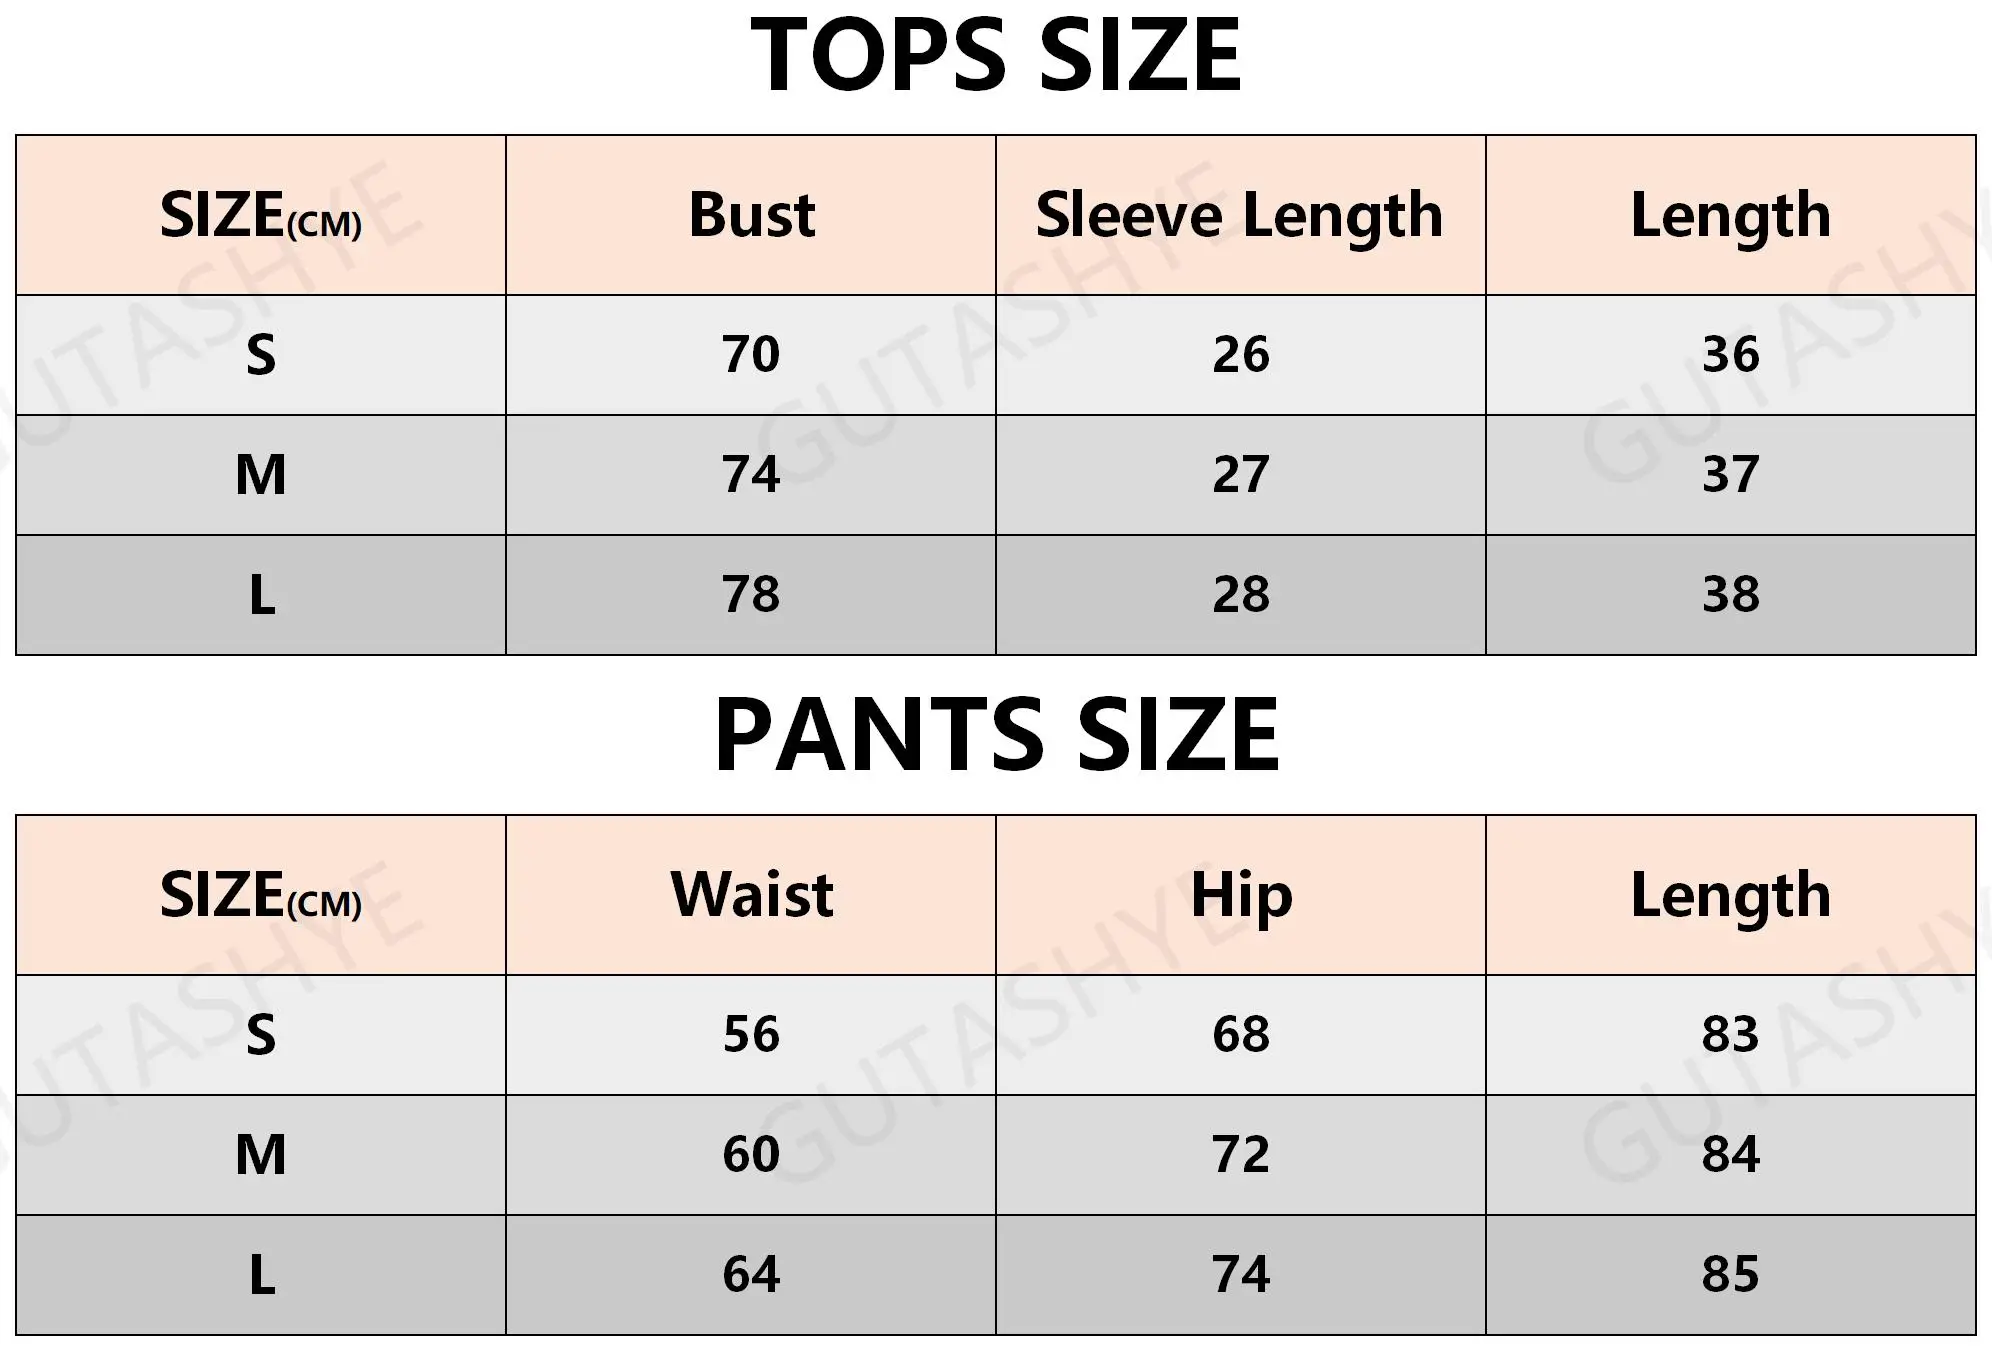Click bust value 78 for size L

[x=751, y=595]
